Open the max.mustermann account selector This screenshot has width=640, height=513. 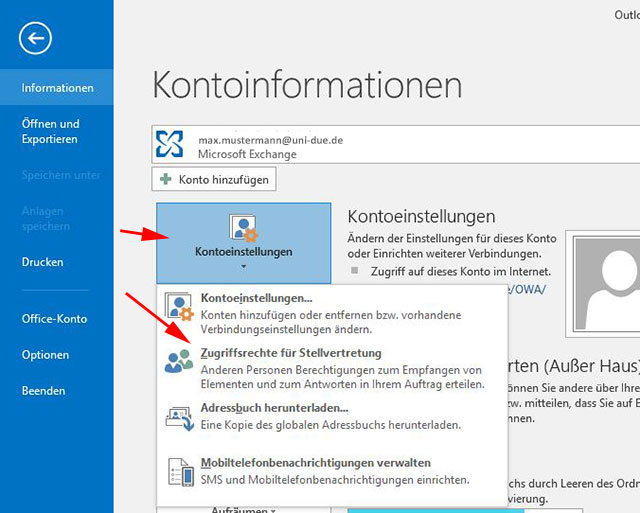click(390, 146)
